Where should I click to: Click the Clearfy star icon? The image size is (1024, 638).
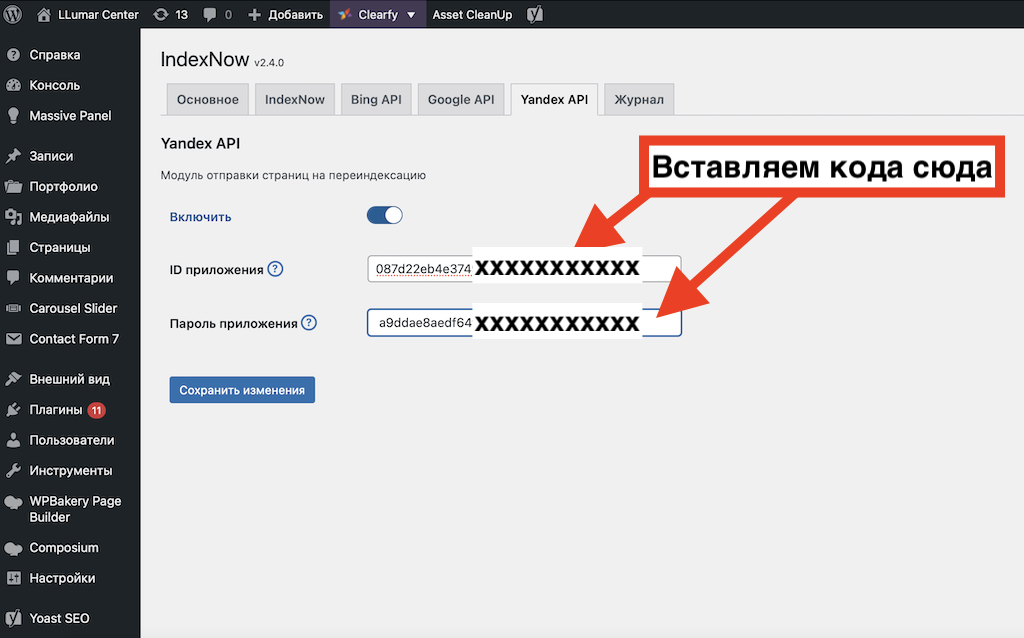(x=345, y=14)
